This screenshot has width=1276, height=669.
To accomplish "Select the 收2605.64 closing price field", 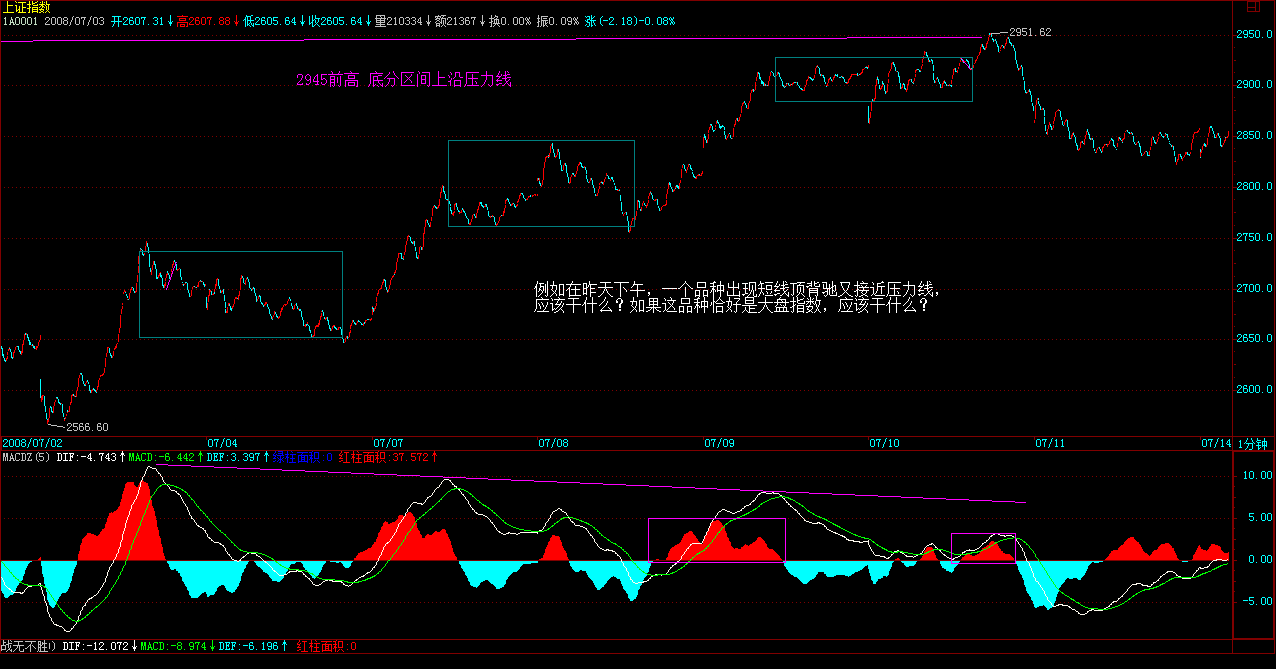I will tap(339, 20).
